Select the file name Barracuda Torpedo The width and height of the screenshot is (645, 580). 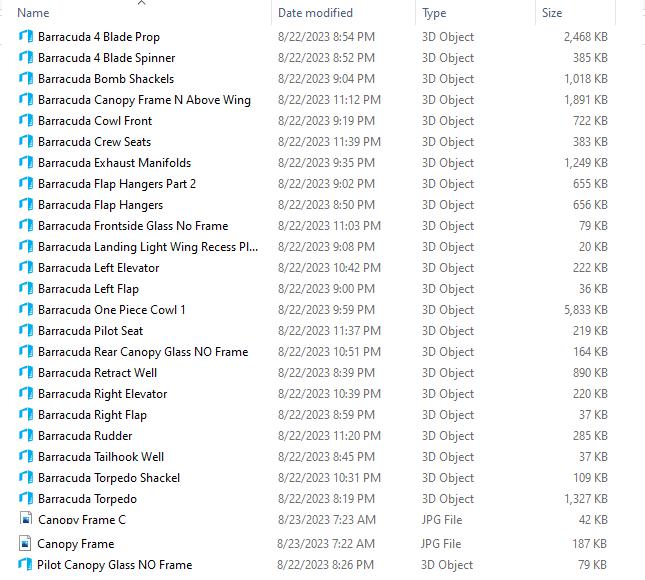(87, 499)
